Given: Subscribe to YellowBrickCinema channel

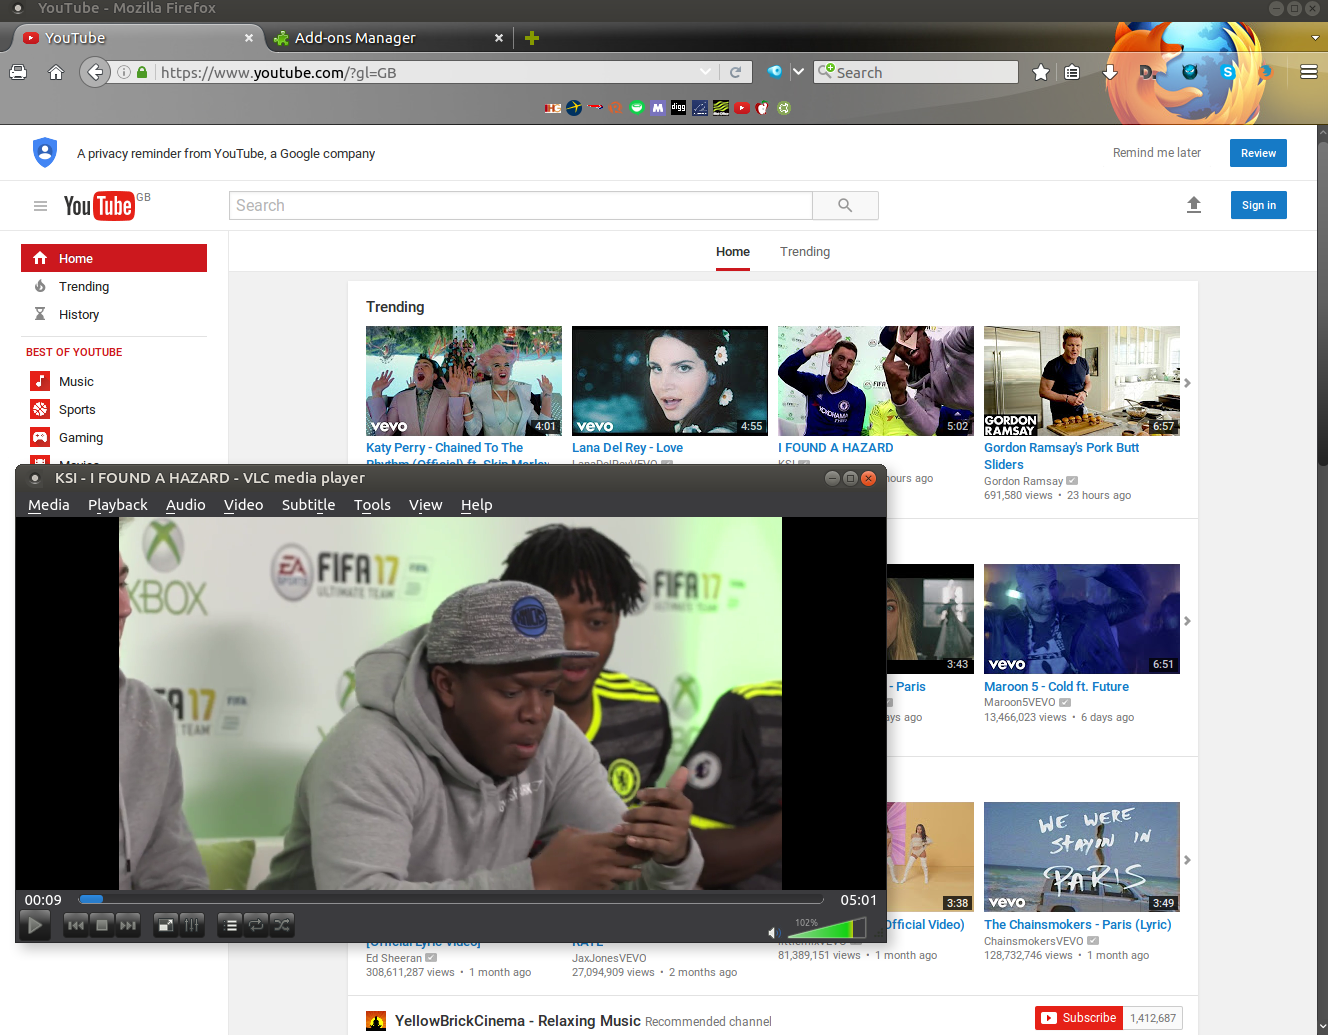Looking at the screenshot, I should 1079,1018.
